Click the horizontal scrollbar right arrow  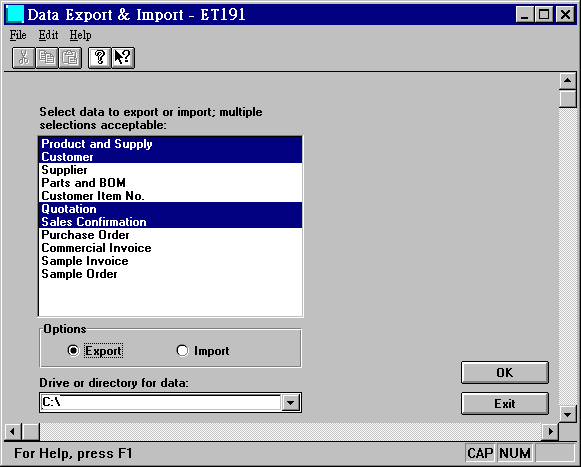550,431
